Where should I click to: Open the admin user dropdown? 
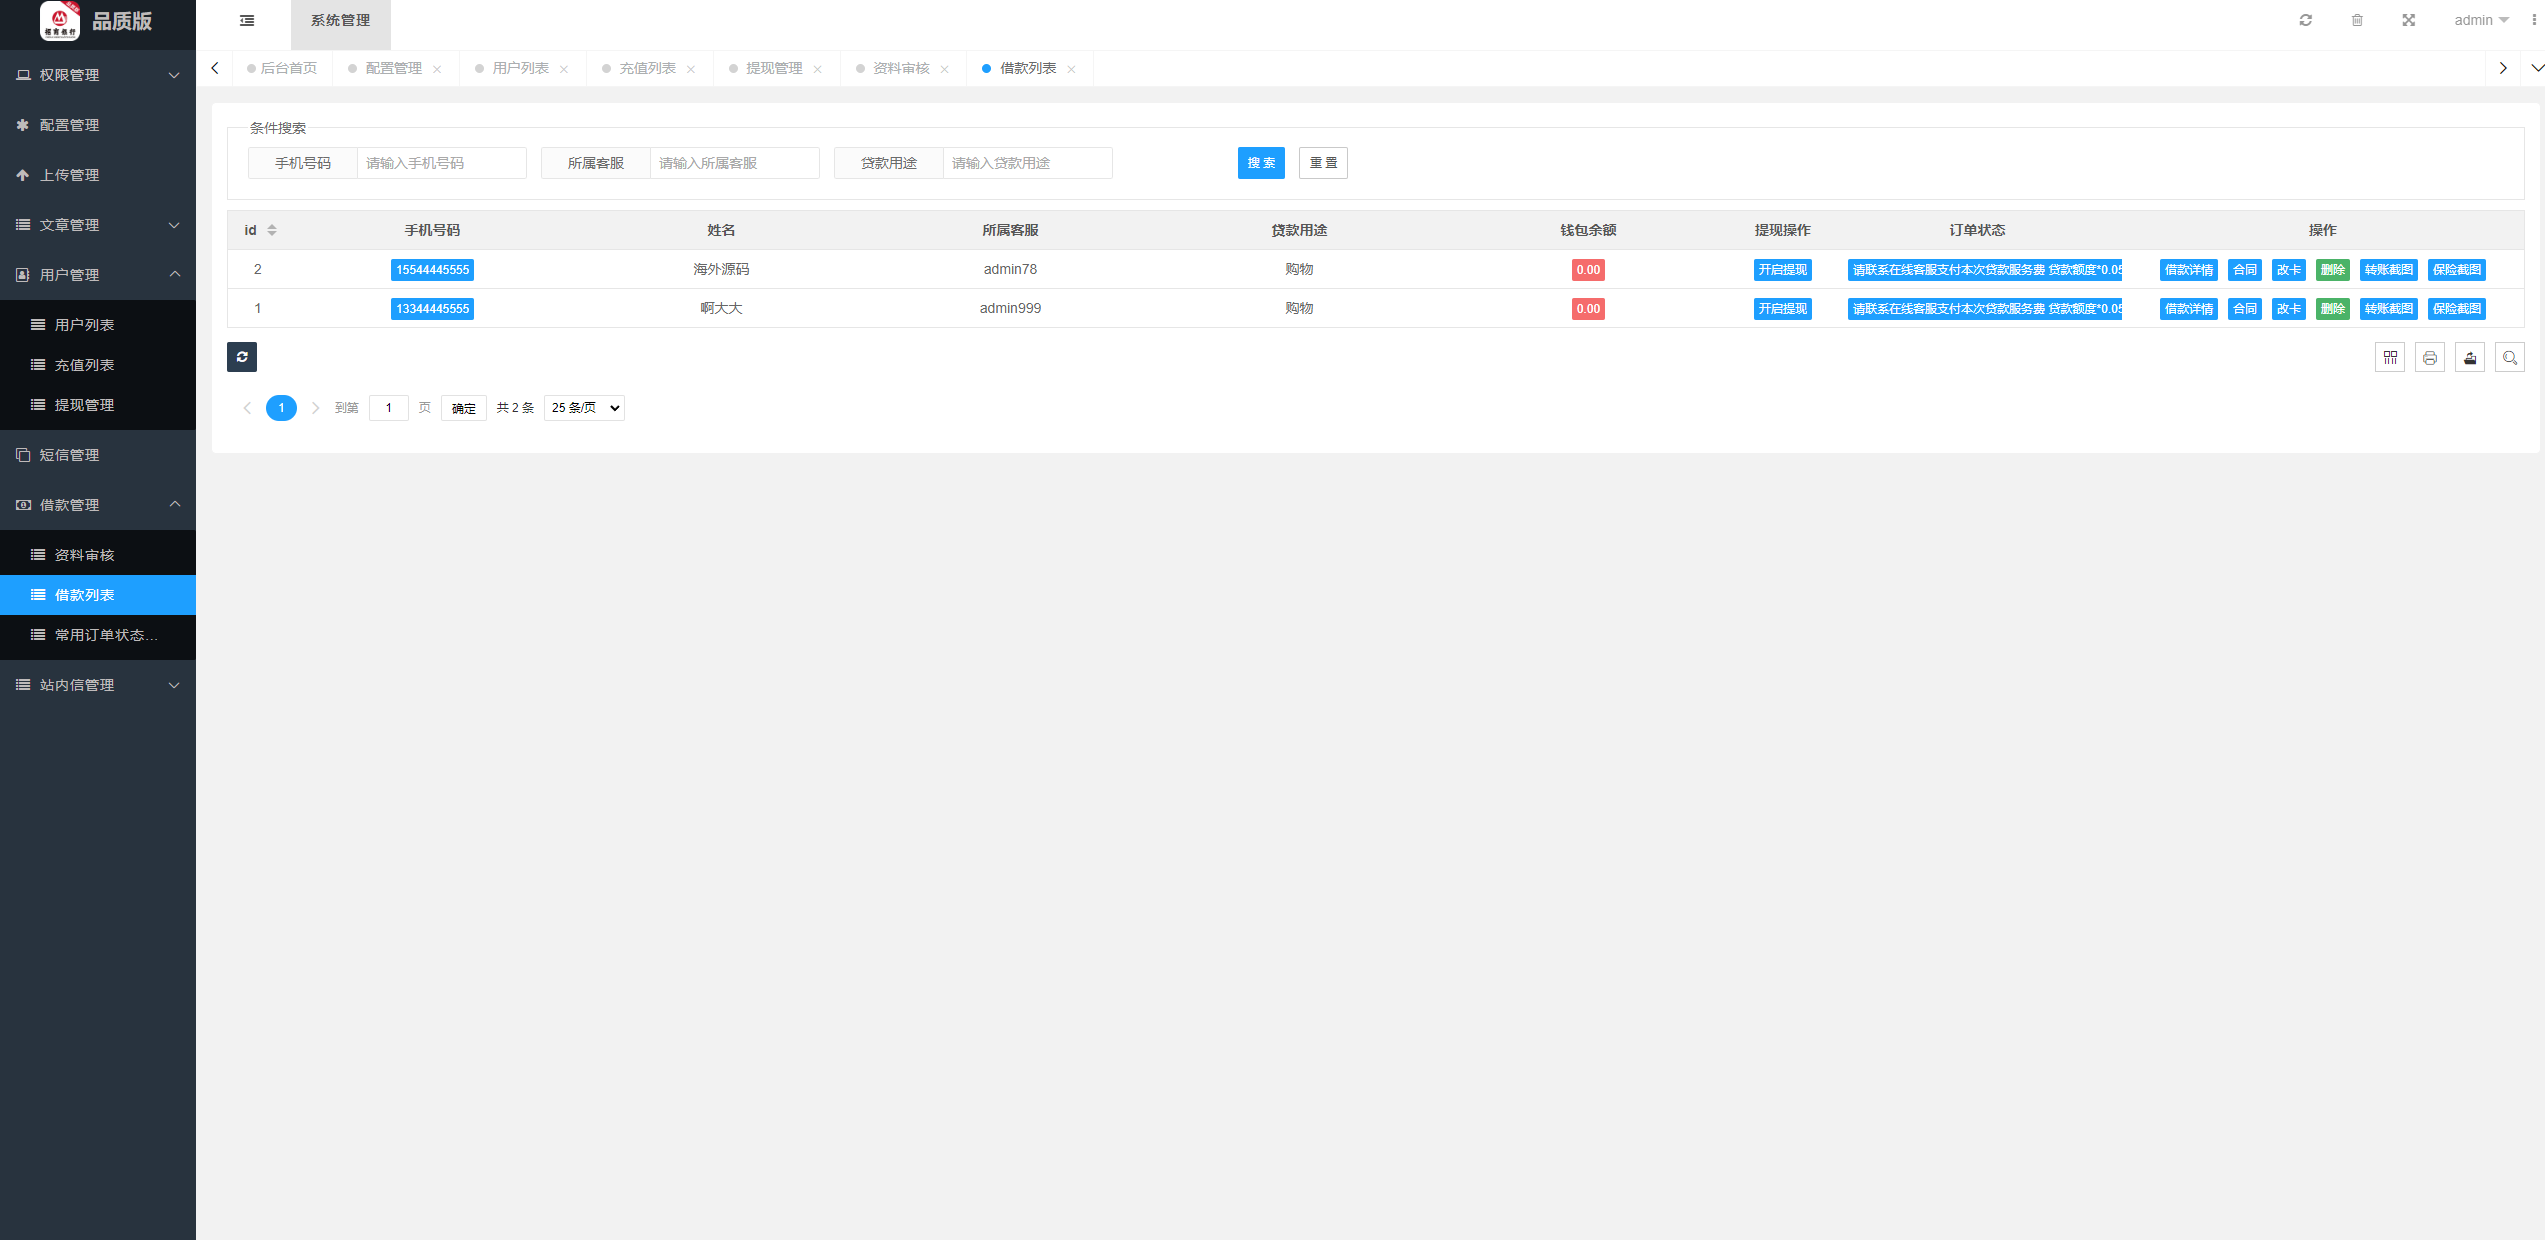(2480, 21)
